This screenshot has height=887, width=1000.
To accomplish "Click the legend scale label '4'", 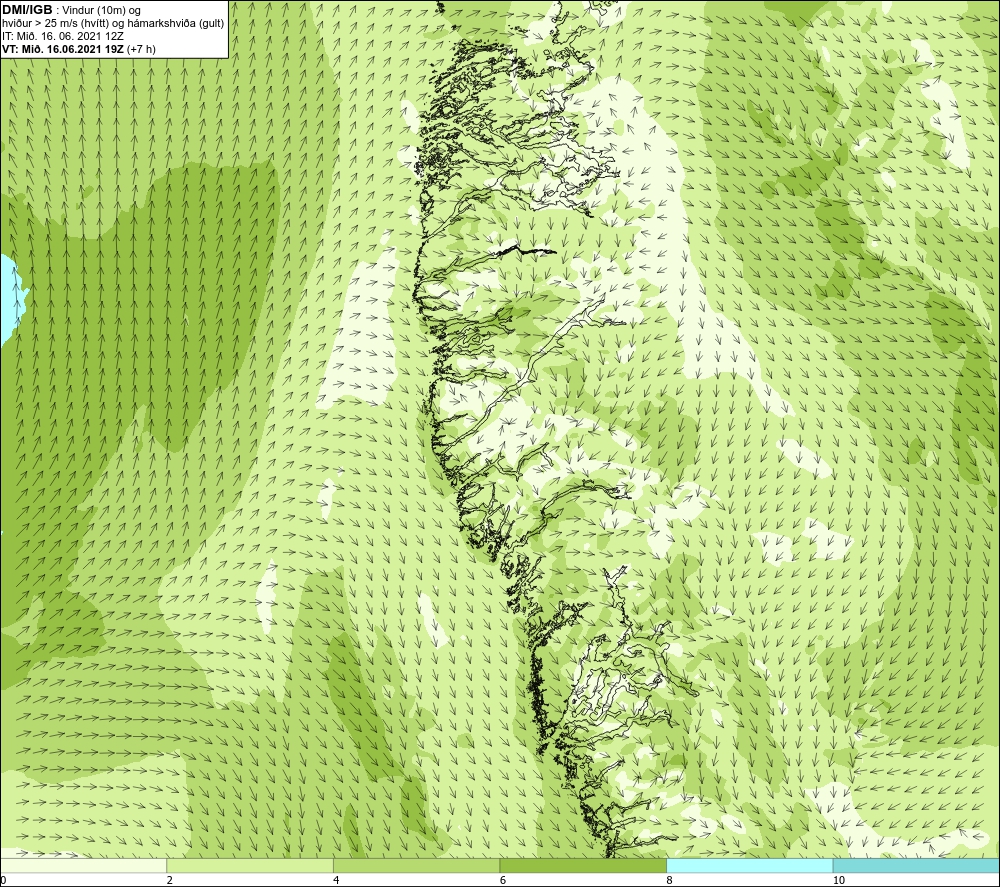I will (336, 881).
